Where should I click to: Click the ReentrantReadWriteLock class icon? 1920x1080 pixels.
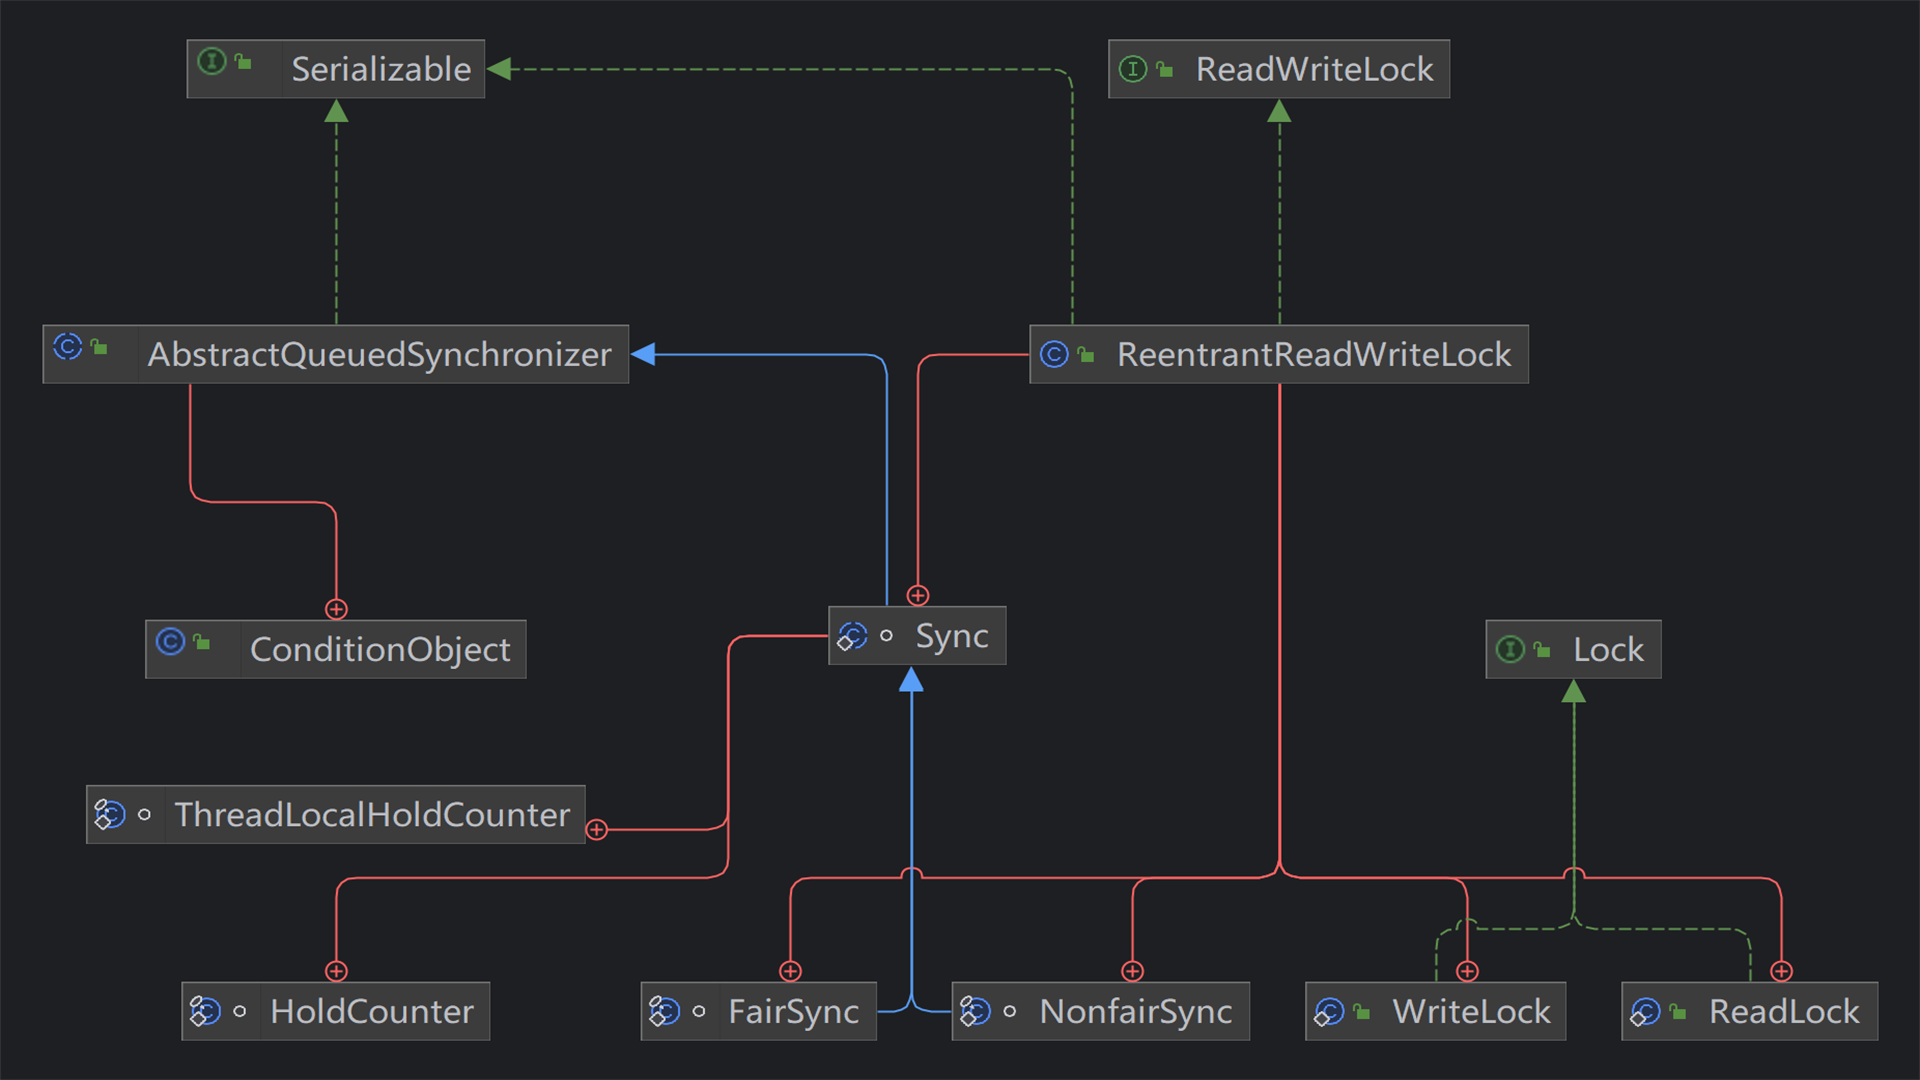point(1054,354)
